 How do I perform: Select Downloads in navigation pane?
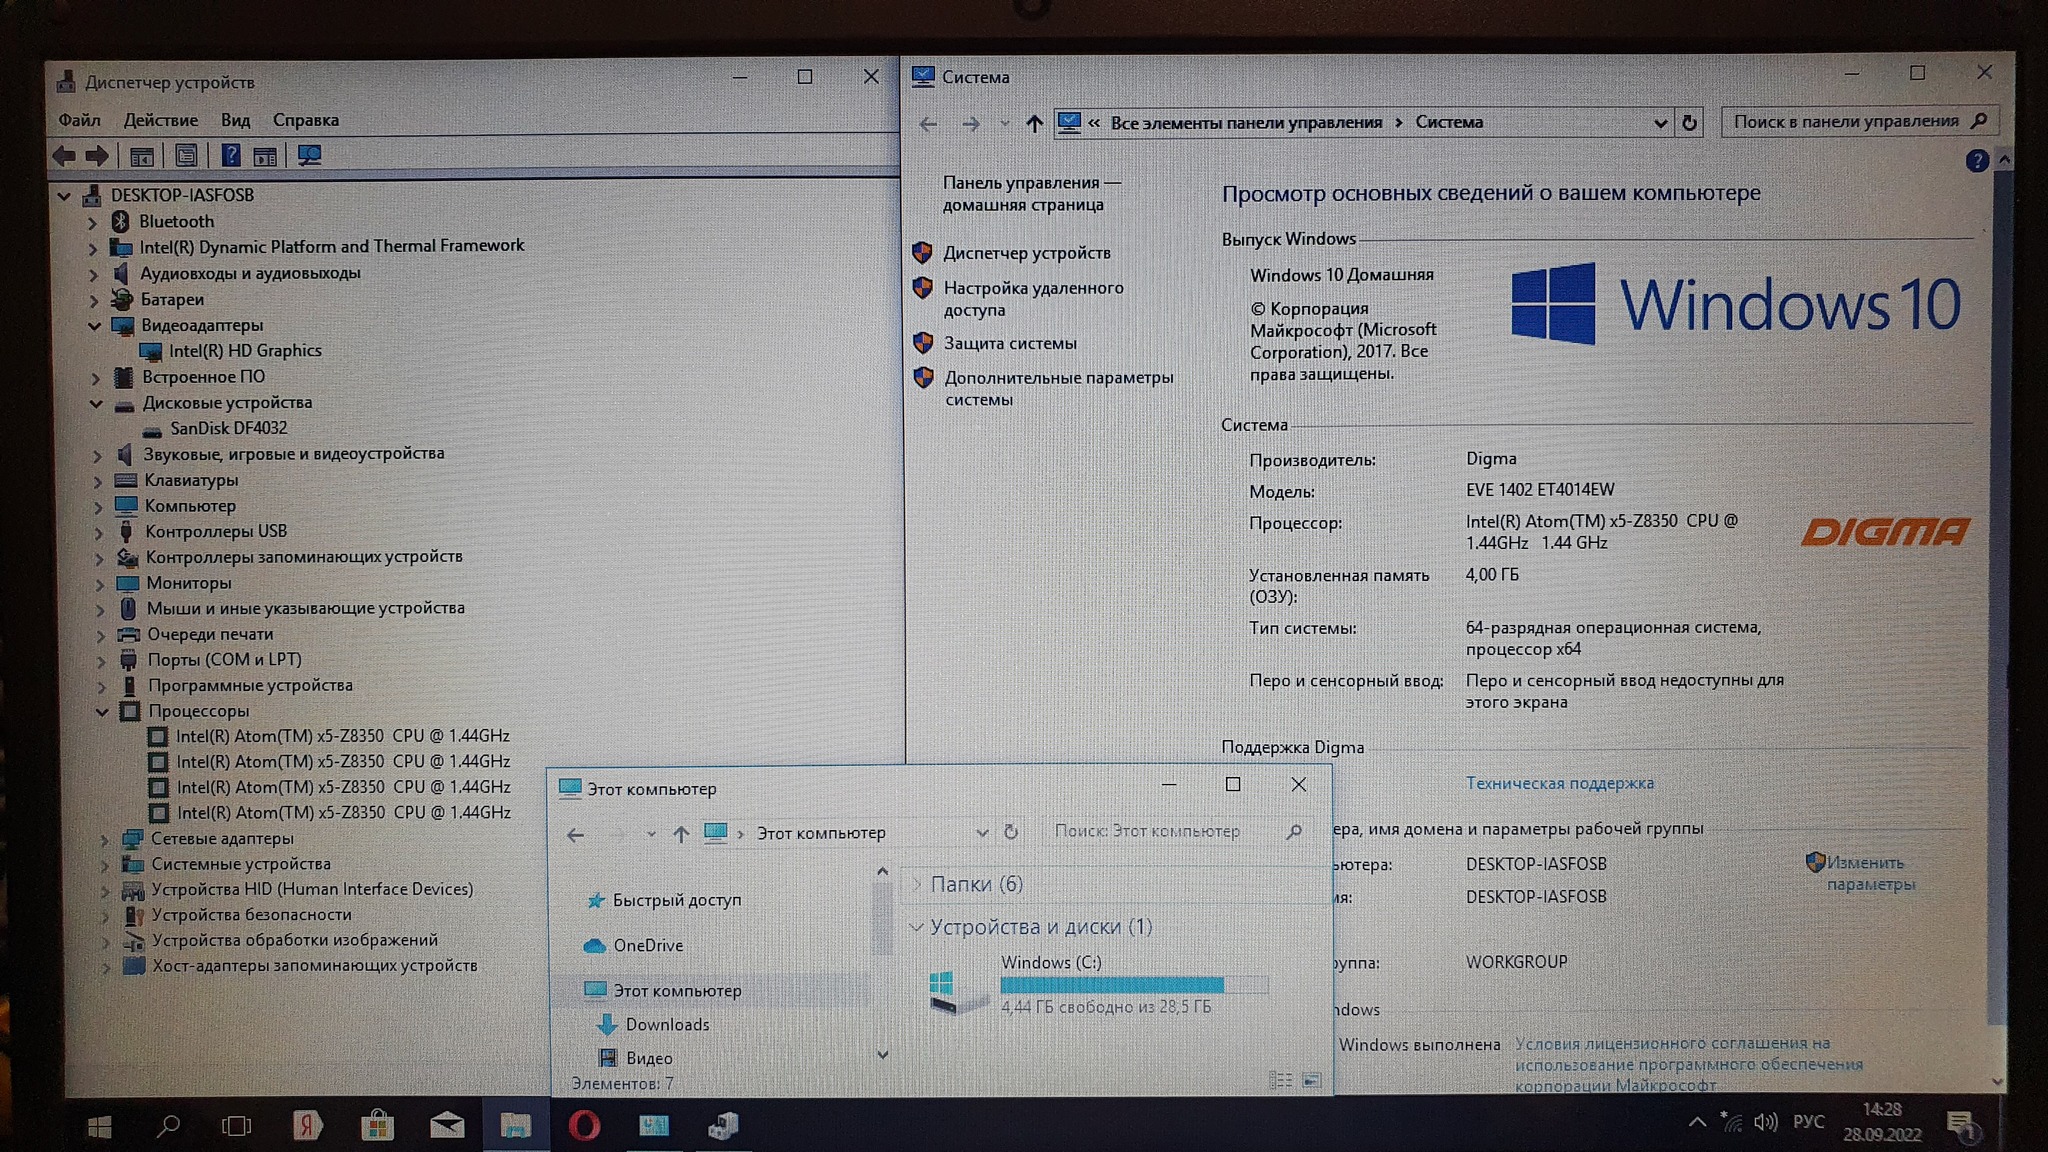tap(667, 1024)
